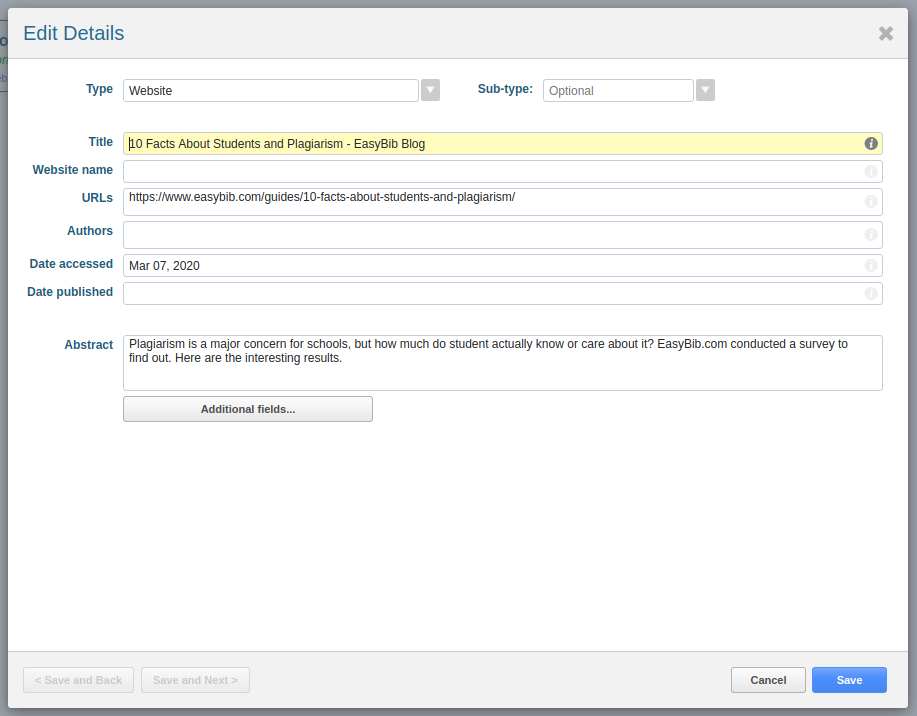Open the Type dropdown arrow
This screenshot has width=917, height=716.
[x=430, y=90]
